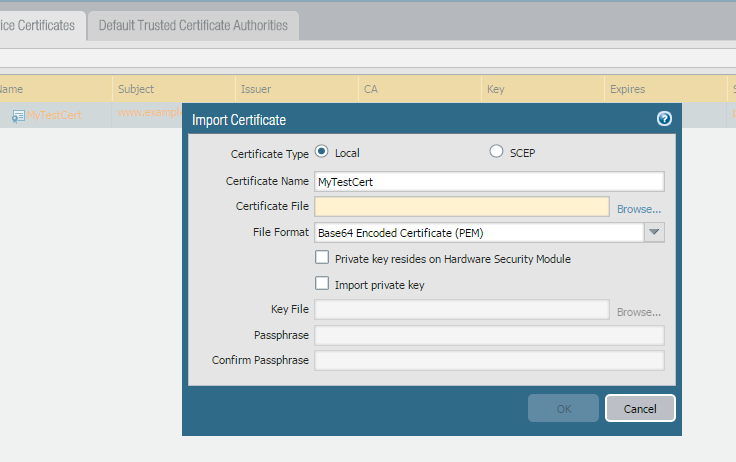Click the Base64 Encoded Certificate format field
Viewport: 736px width, 462px height.
tap(478, 232)
